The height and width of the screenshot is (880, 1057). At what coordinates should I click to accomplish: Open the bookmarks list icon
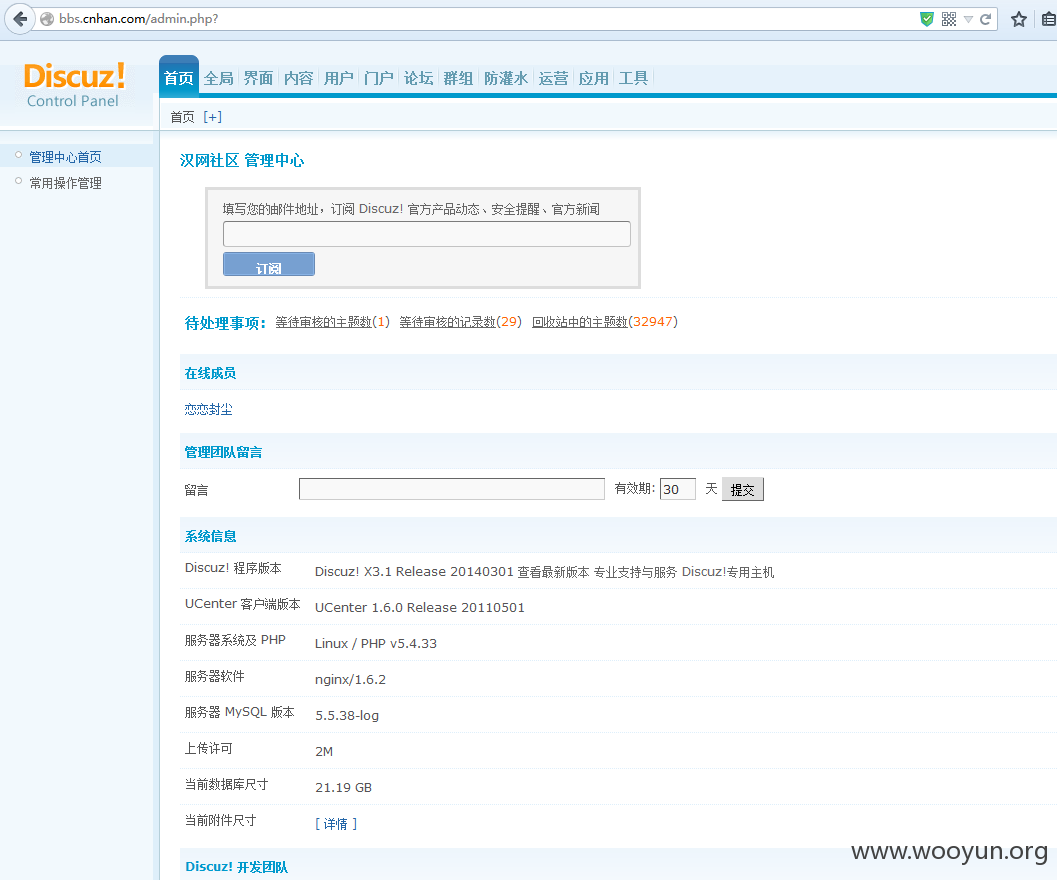coord(1048,19)
